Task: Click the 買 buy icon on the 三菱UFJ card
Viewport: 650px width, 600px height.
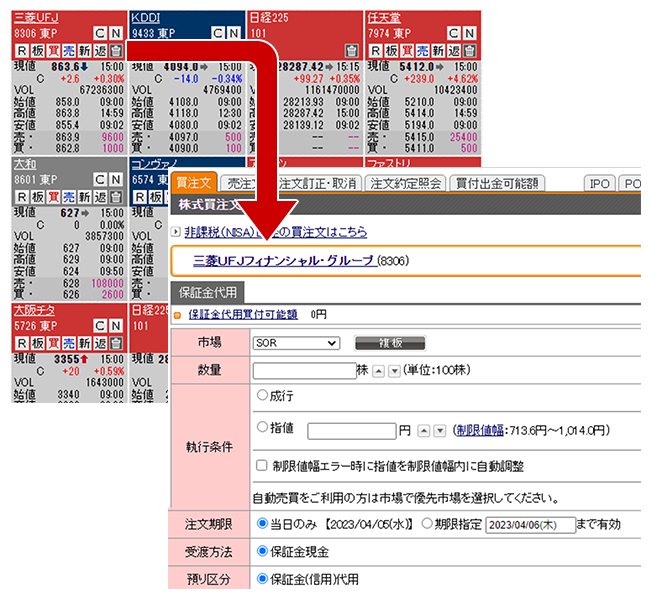Action: pos(53,51)
